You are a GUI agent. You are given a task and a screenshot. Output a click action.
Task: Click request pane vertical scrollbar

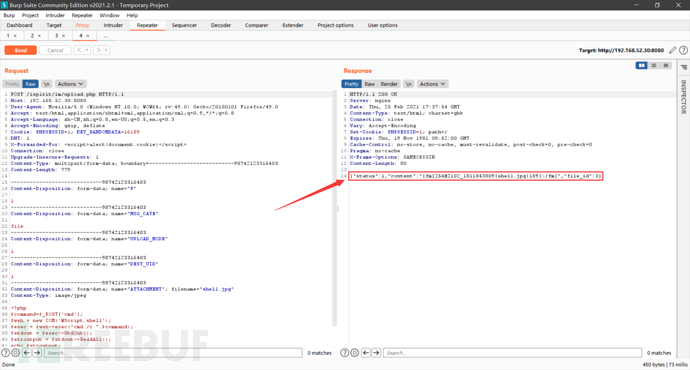[334, 209]
